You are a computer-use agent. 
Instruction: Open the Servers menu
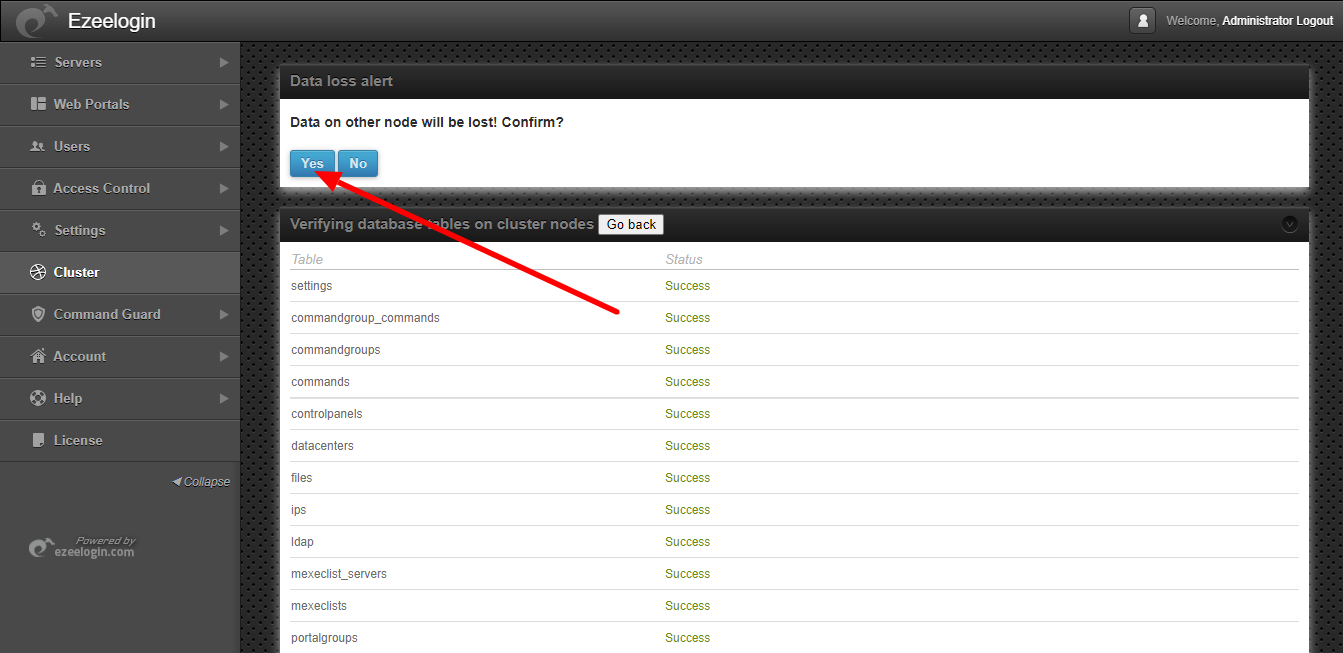coord(120,62)
